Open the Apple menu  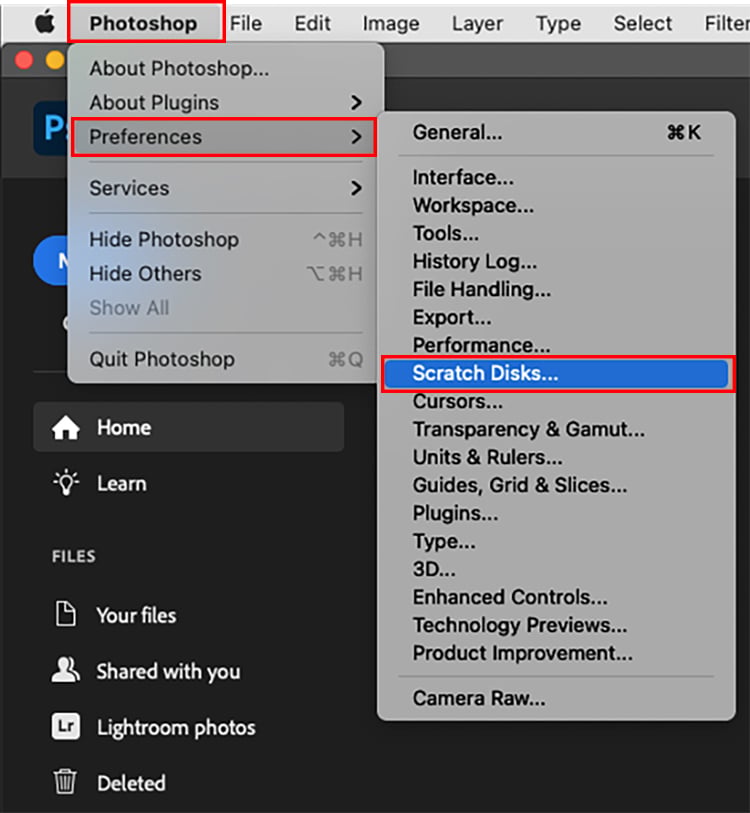45,23
